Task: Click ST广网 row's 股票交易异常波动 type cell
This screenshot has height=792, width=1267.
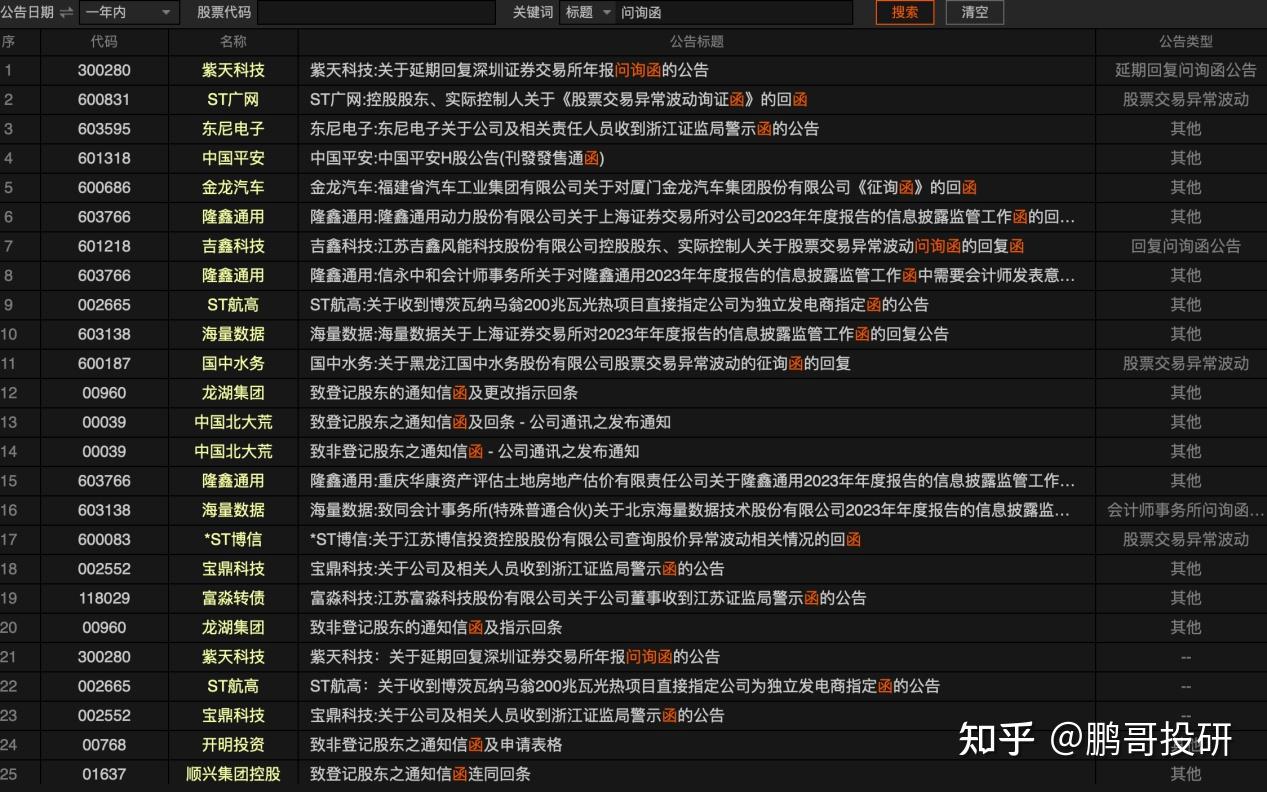Action: tap(1185, 100)
